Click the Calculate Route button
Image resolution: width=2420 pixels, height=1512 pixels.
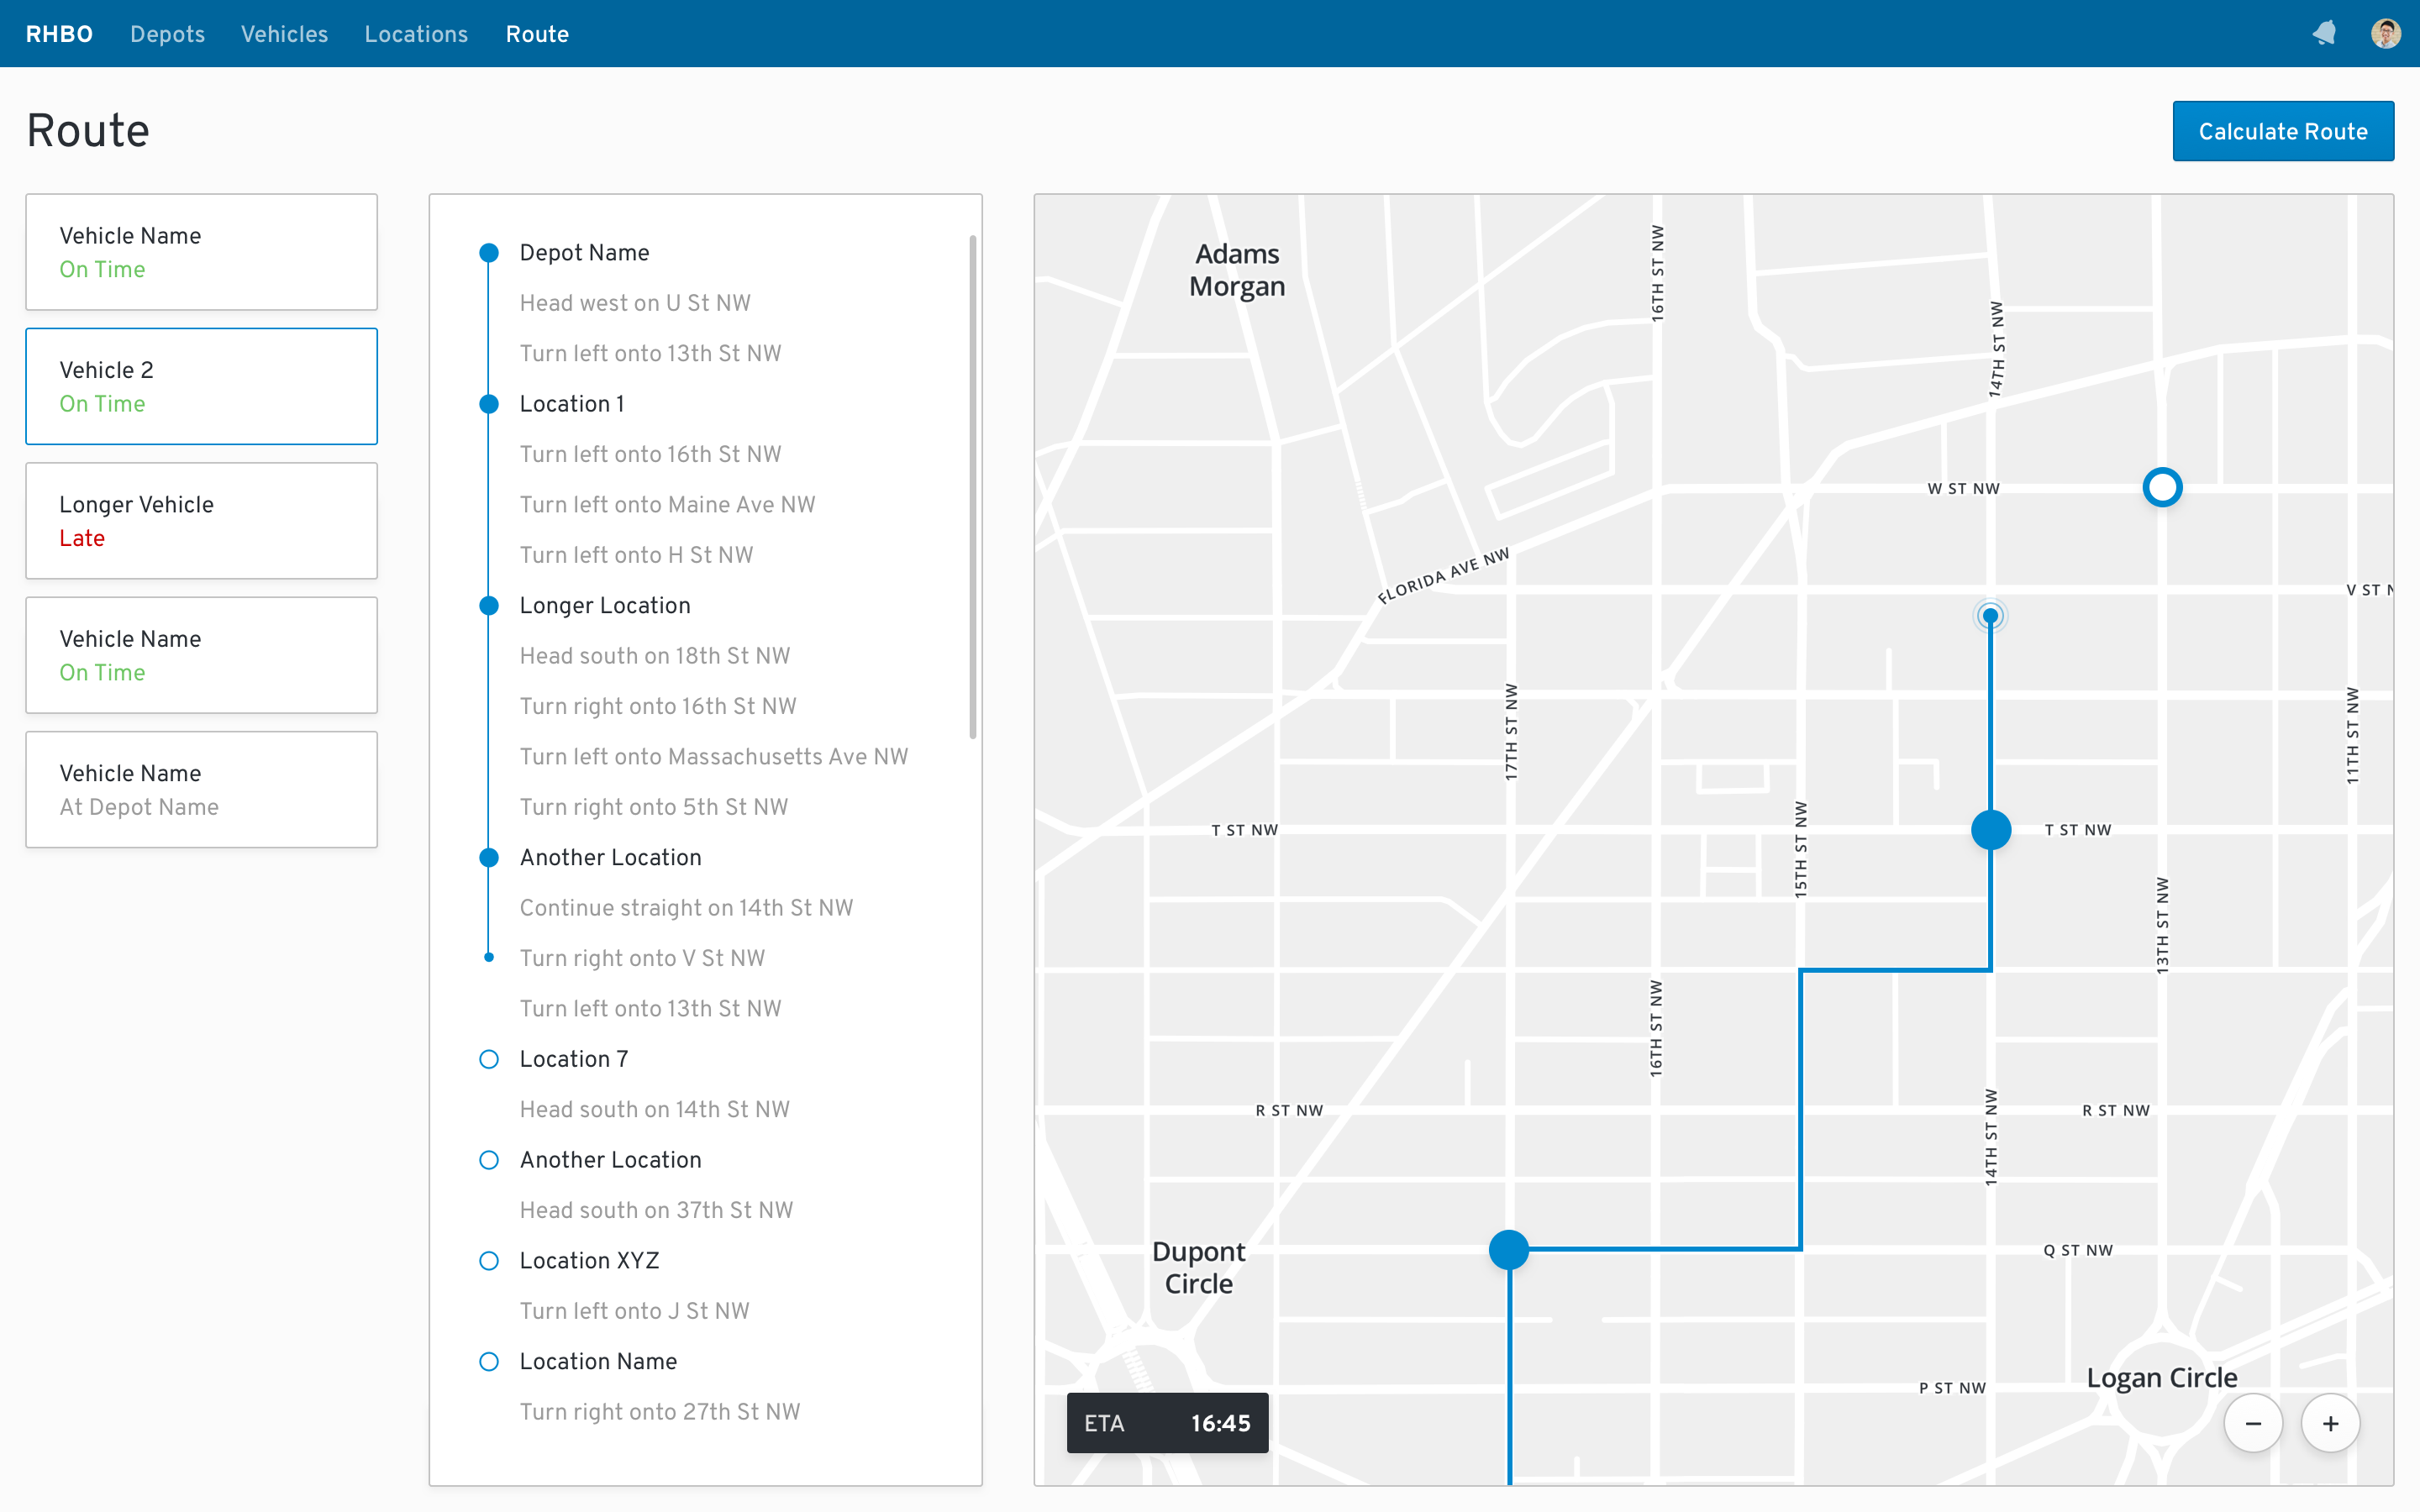pyautogui.click(x=2282, y=131)
